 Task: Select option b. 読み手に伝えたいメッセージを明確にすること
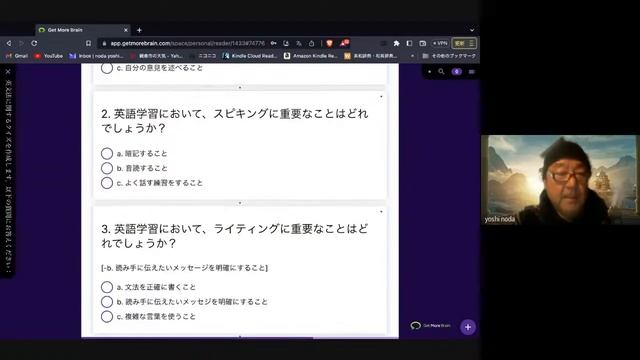point(107,302)
